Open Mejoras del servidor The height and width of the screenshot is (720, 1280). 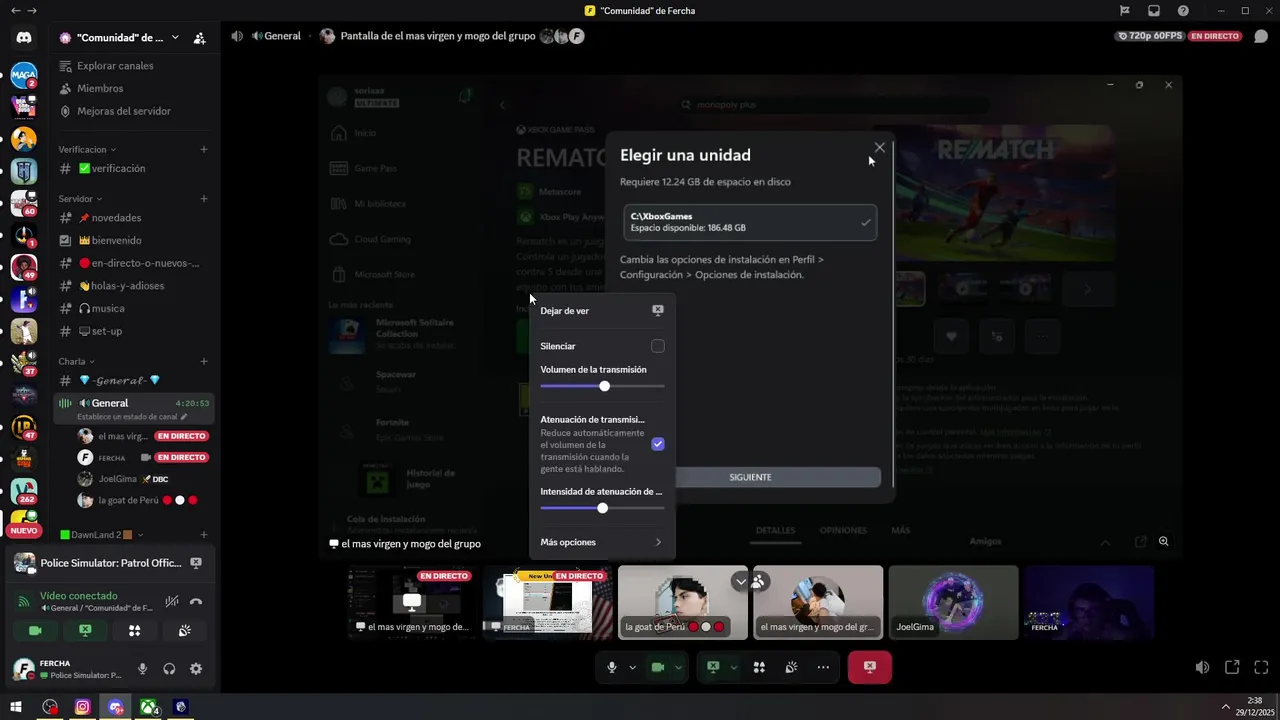(x=124, y=111)
